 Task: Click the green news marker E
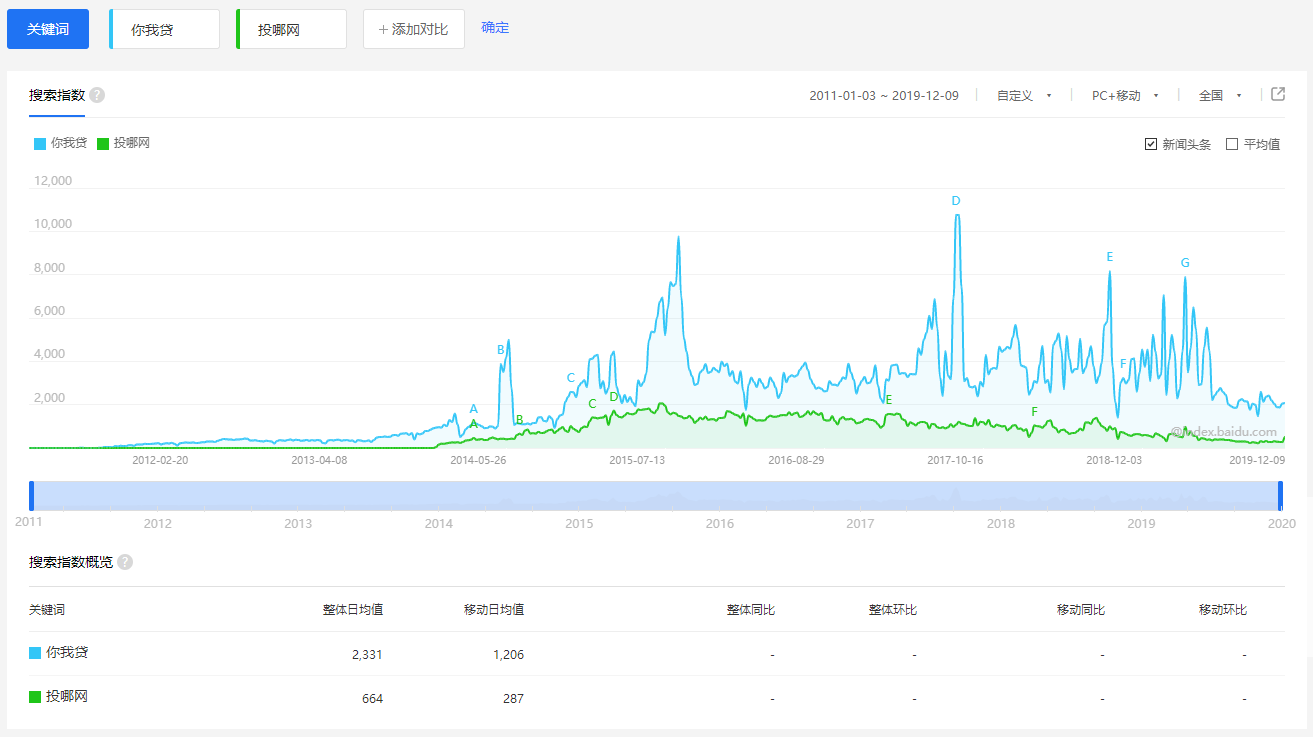pyautogui.click(x=888, y=400)
